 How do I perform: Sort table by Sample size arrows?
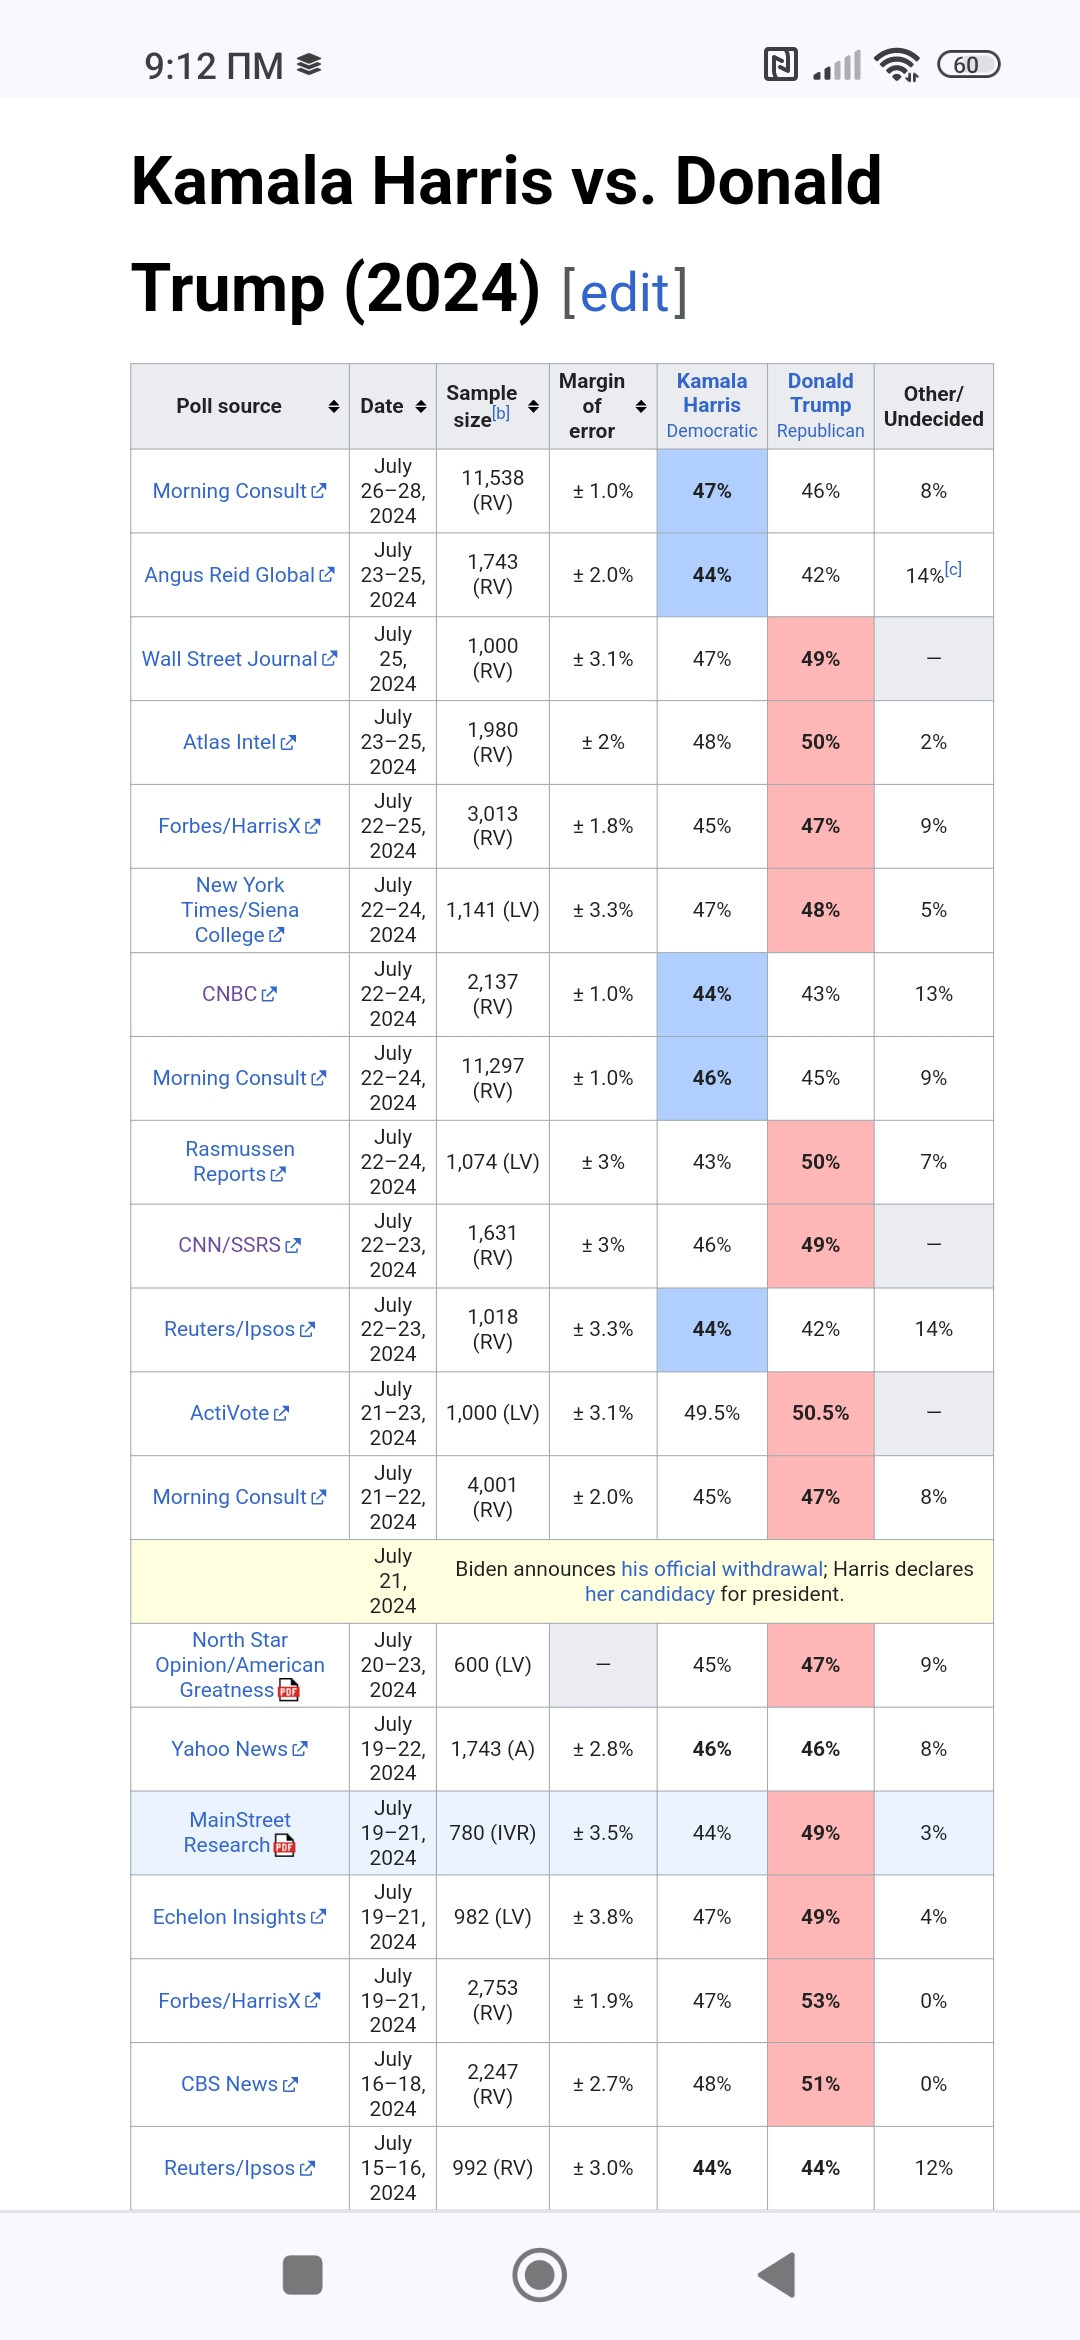534,406
